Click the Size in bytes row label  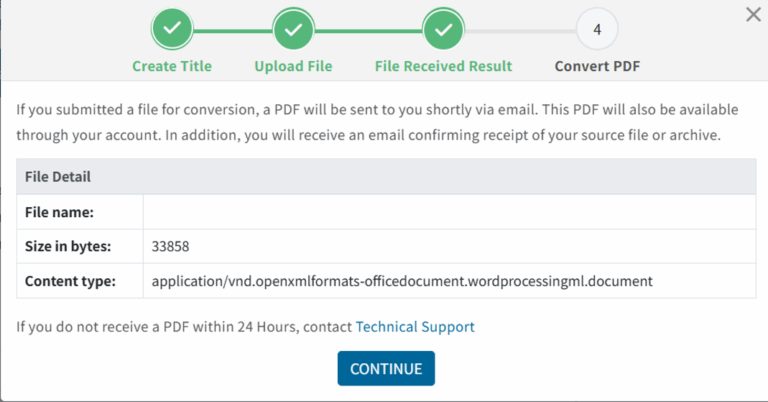[68, 246]
